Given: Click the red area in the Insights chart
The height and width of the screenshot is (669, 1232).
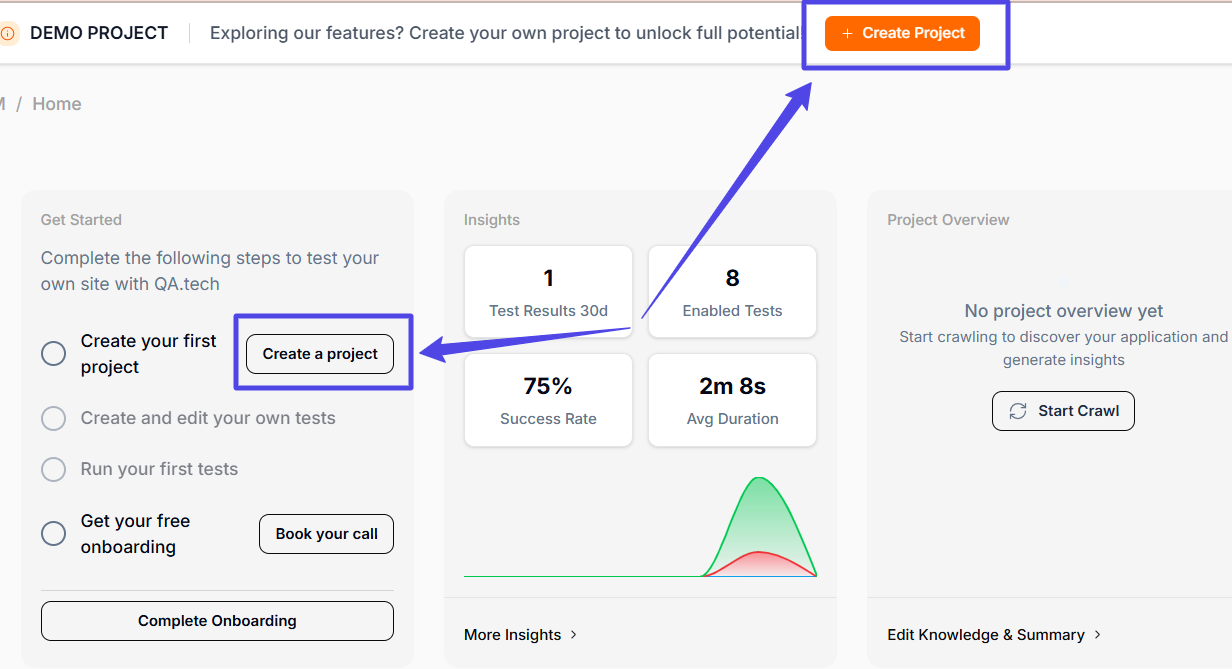Looking at the screenshot, I should pyautogui.click(x=760, y=565).
